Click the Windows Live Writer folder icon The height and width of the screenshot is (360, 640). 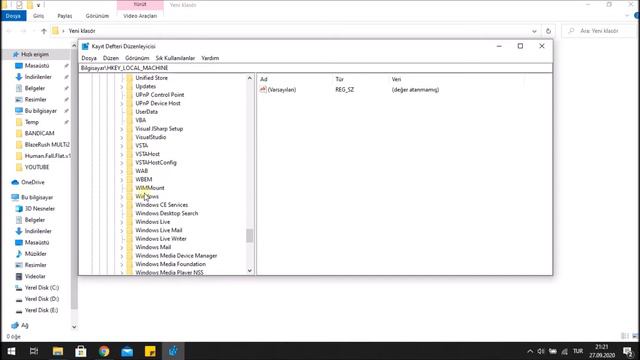[x=130, y=239]
